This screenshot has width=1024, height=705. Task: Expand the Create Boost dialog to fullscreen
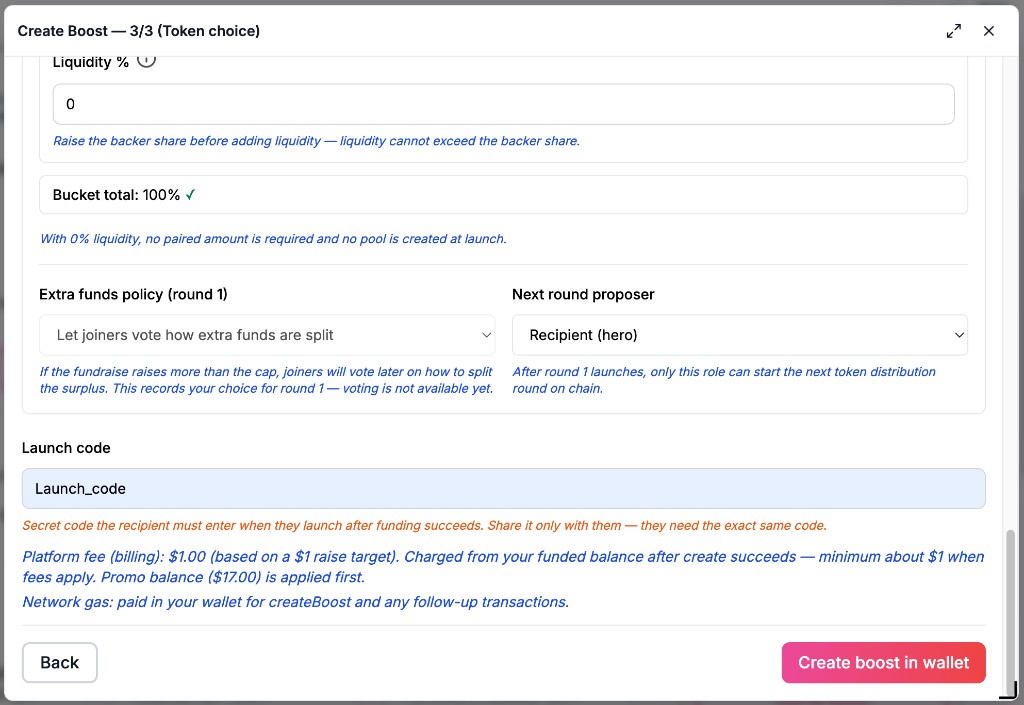tap(953, 31)
